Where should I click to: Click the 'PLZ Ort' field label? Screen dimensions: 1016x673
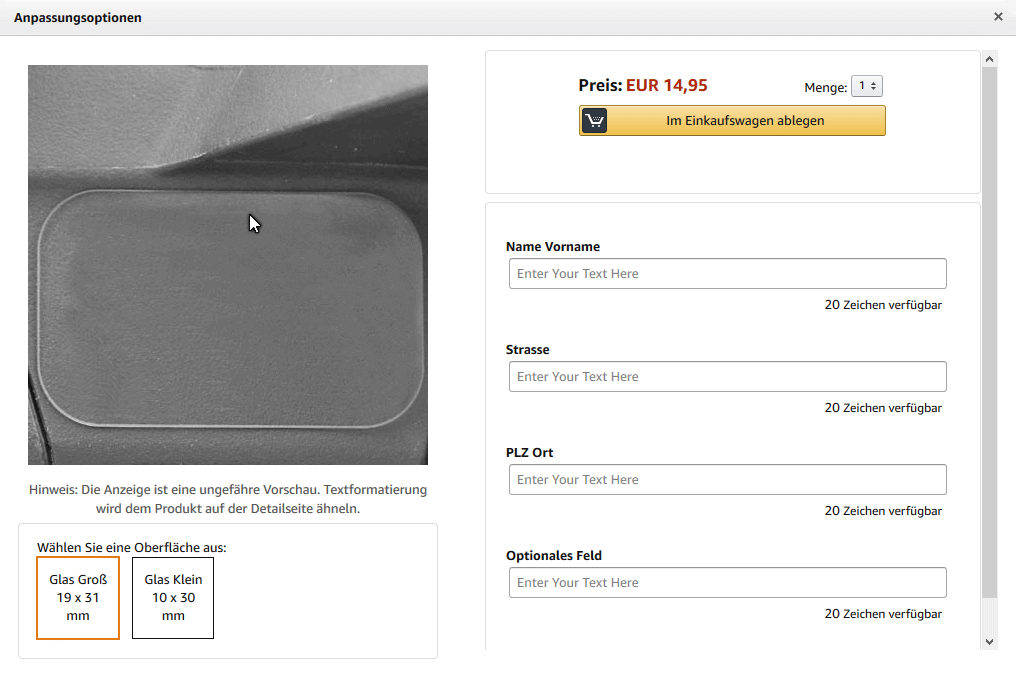[530, 453]
